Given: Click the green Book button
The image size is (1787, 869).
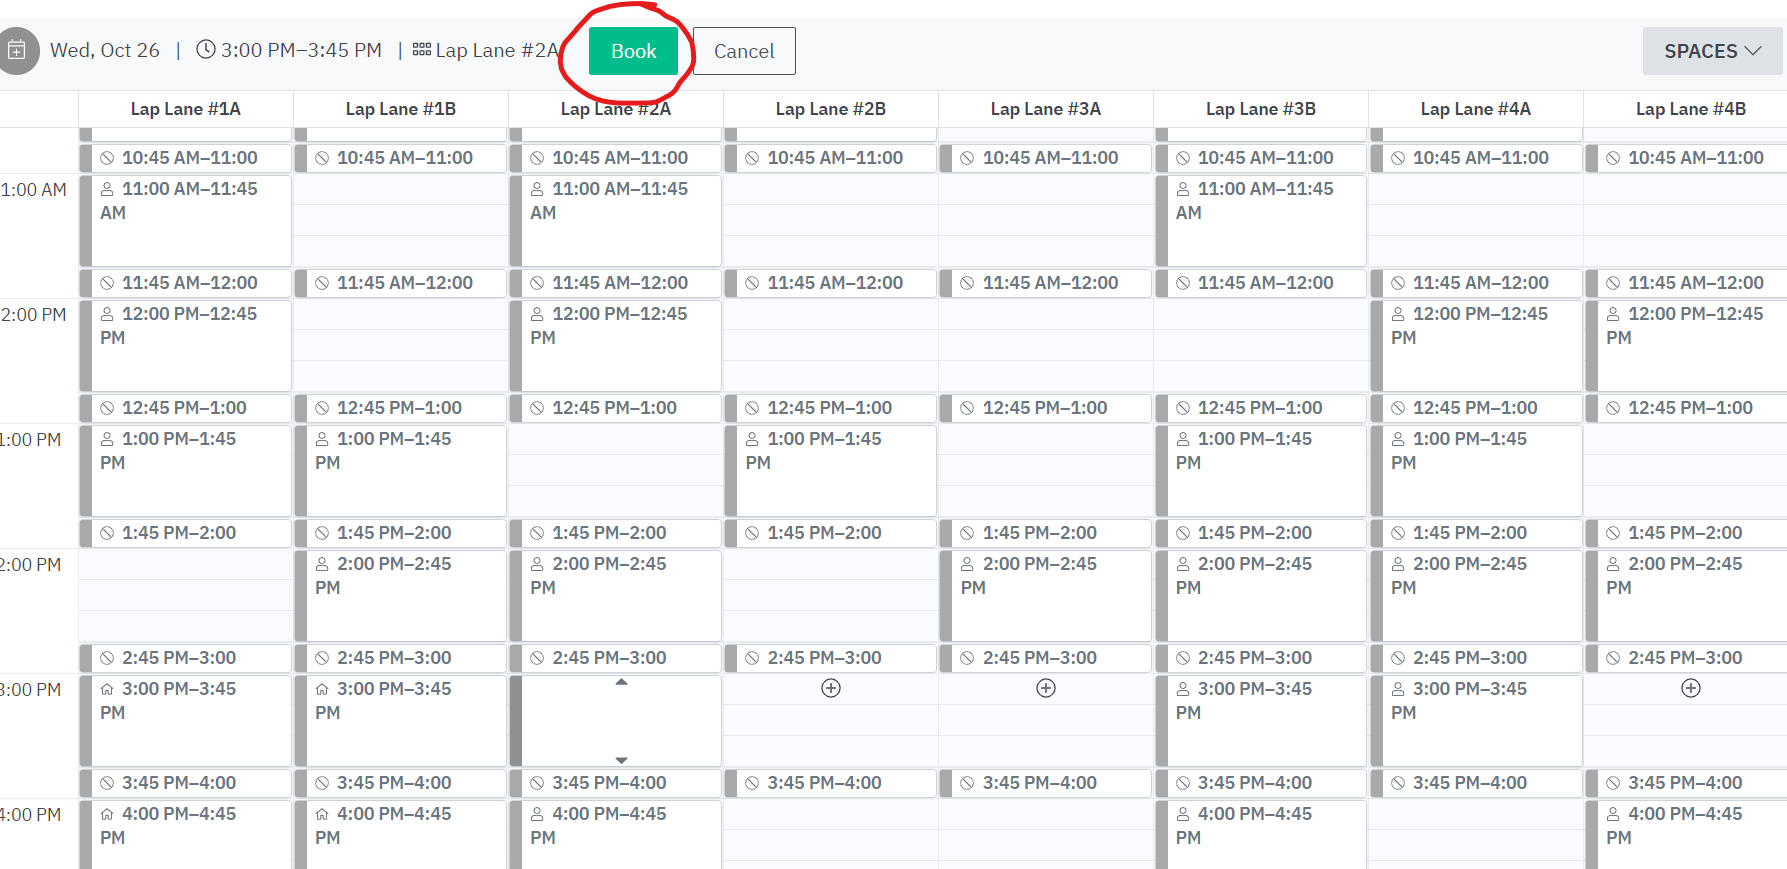Looking at the screenshot, I should point(633,51).
